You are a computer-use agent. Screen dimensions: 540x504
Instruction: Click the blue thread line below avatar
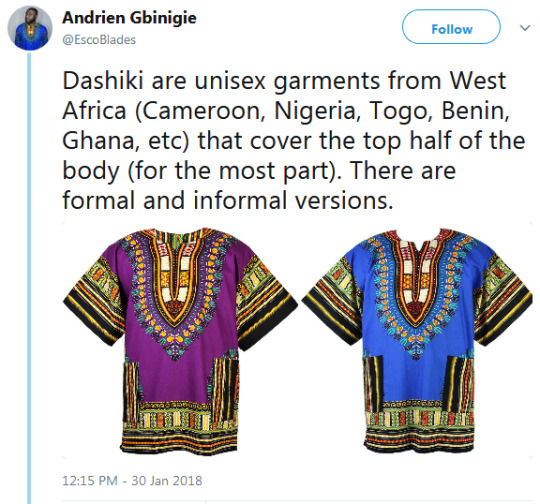pyautogui.click(x=29, y=277)
